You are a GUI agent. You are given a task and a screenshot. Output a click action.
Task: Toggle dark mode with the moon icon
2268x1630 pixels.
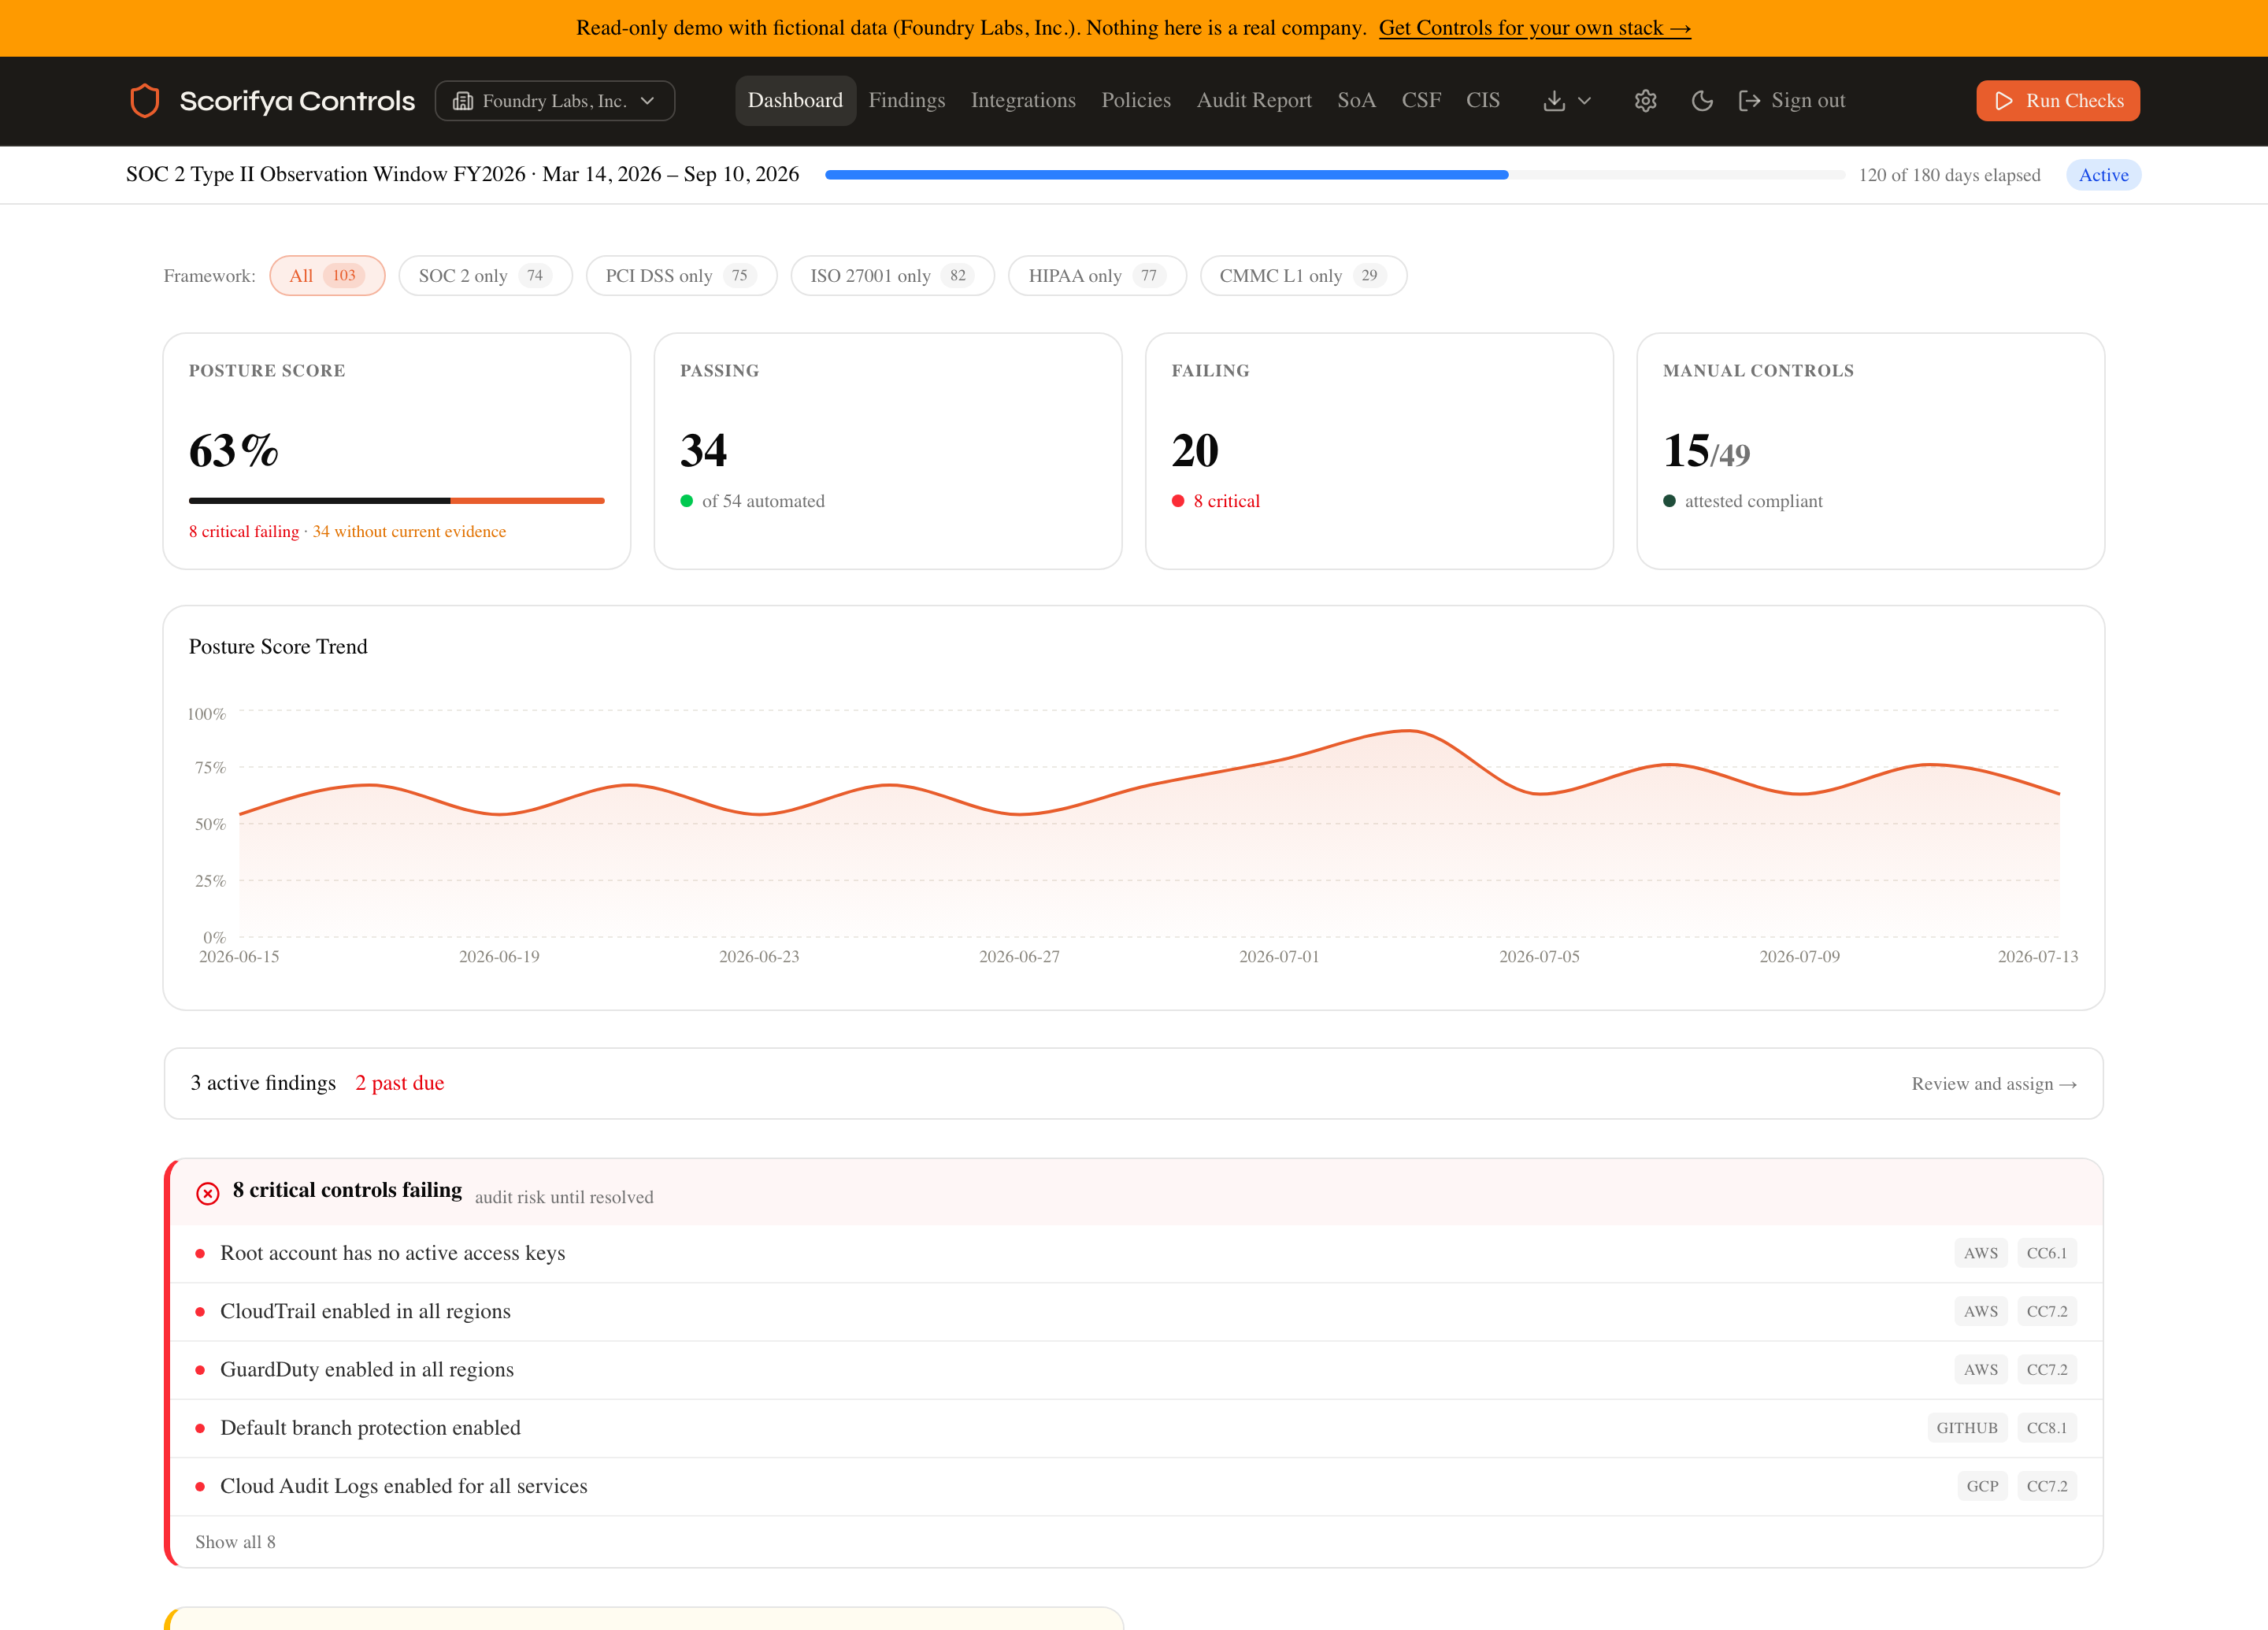click(1702, 101)
